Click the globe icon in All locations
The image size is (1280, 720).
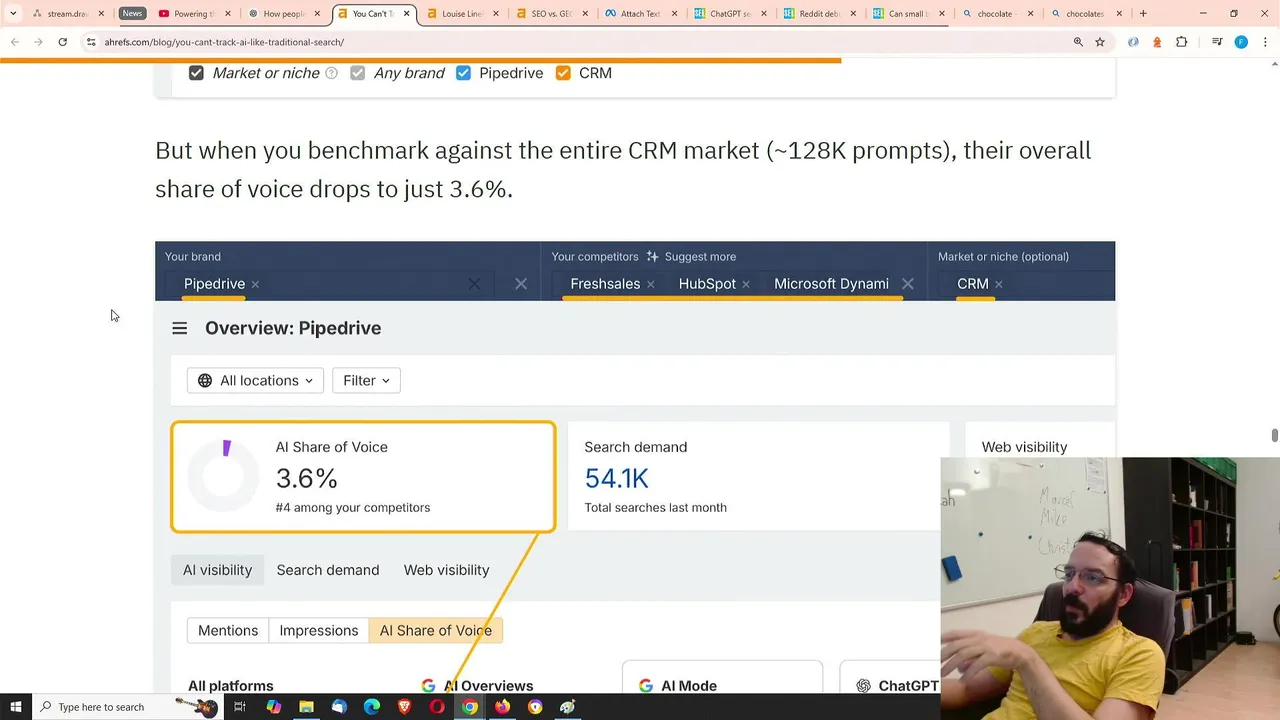(205, 380)
